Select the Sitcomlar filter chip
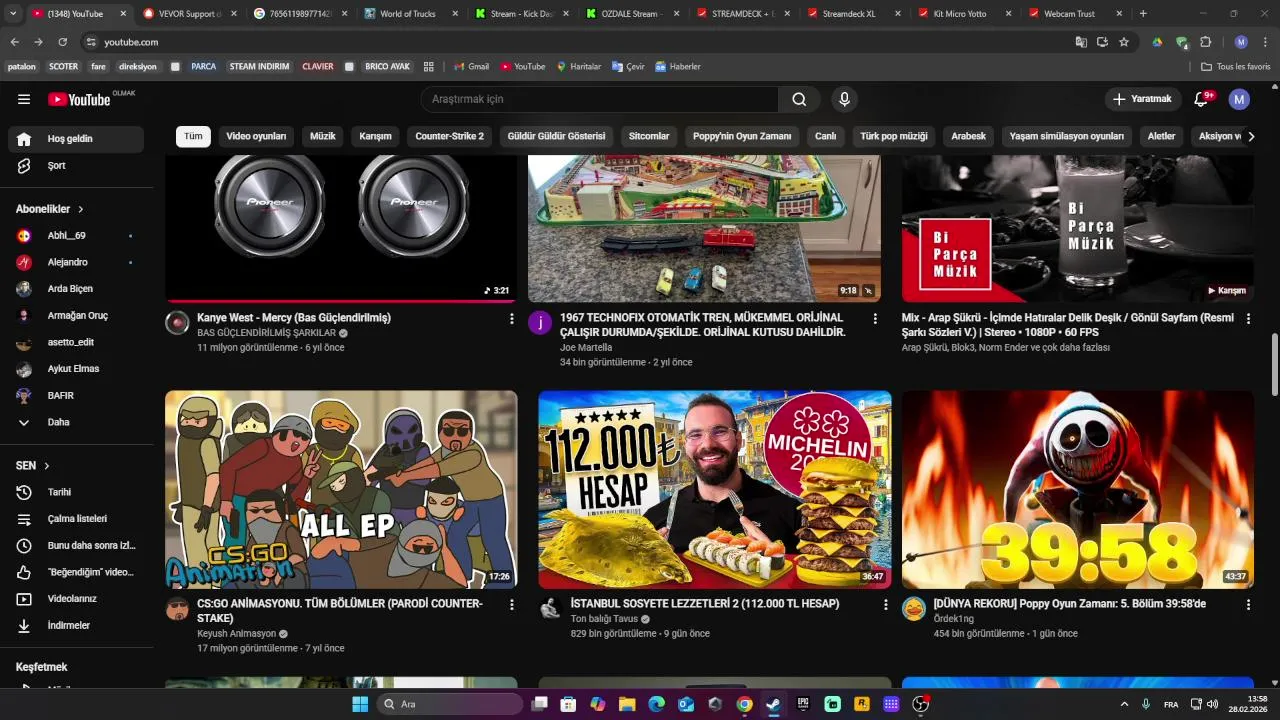1280x720 pixels. click(649, 136)
